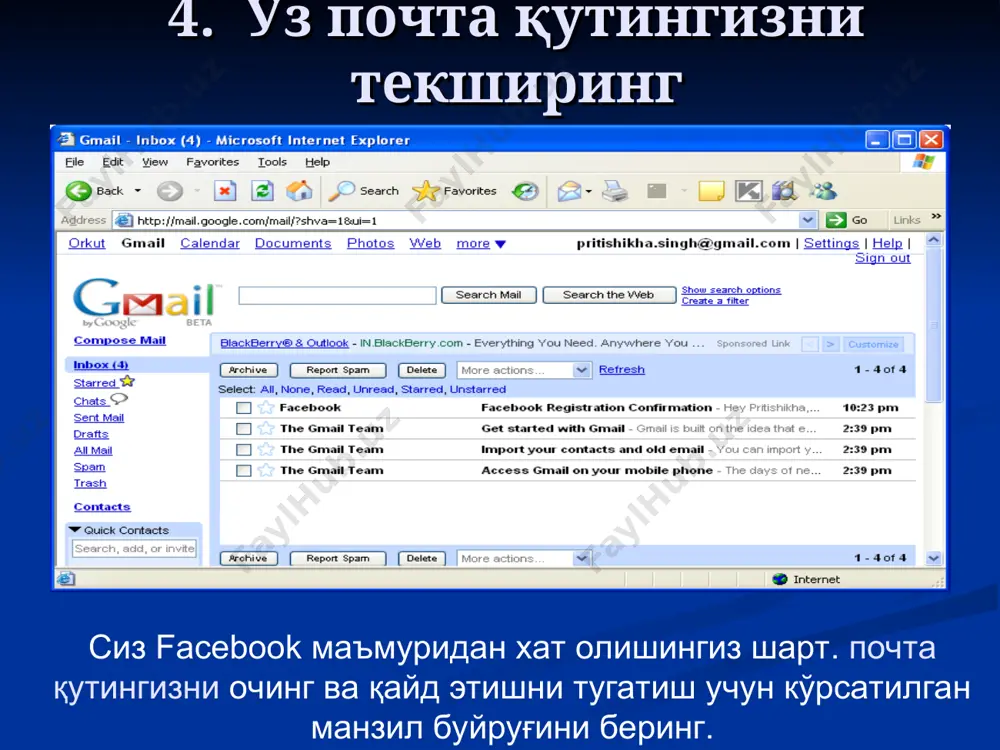Click the Gmail search input field

coord(337,295)
